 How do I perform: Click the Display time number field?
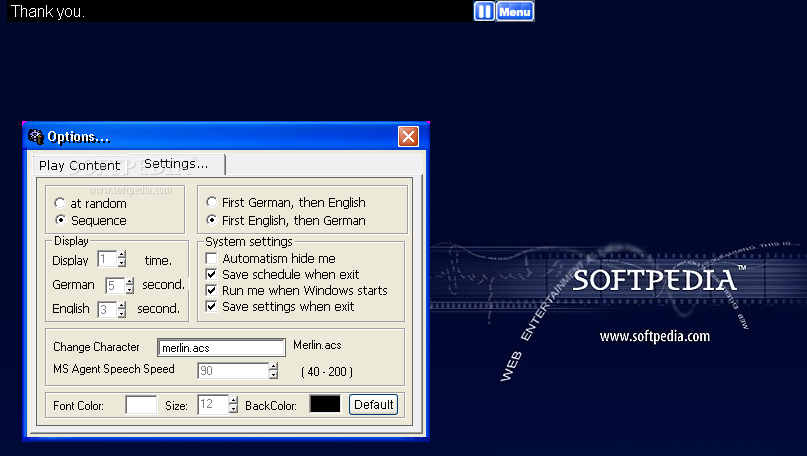pos(107,259)
